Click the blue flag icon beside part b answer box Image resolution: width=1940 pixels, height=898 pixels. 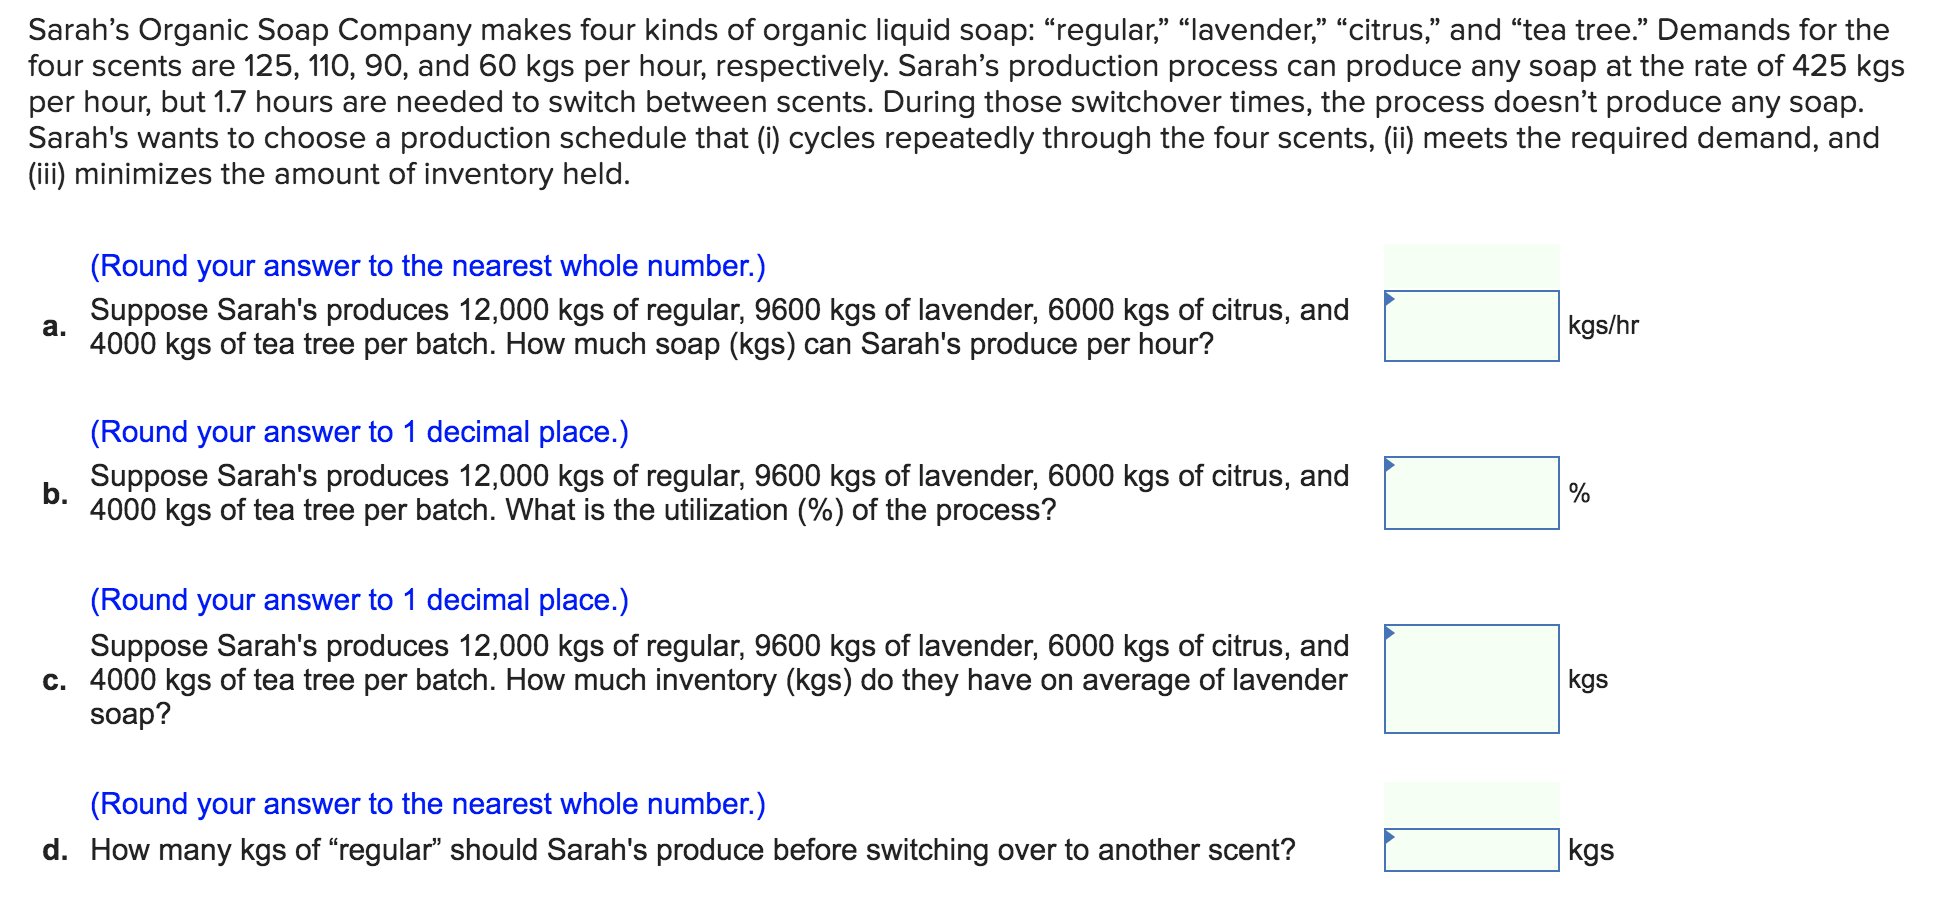tap(1389, 464)
